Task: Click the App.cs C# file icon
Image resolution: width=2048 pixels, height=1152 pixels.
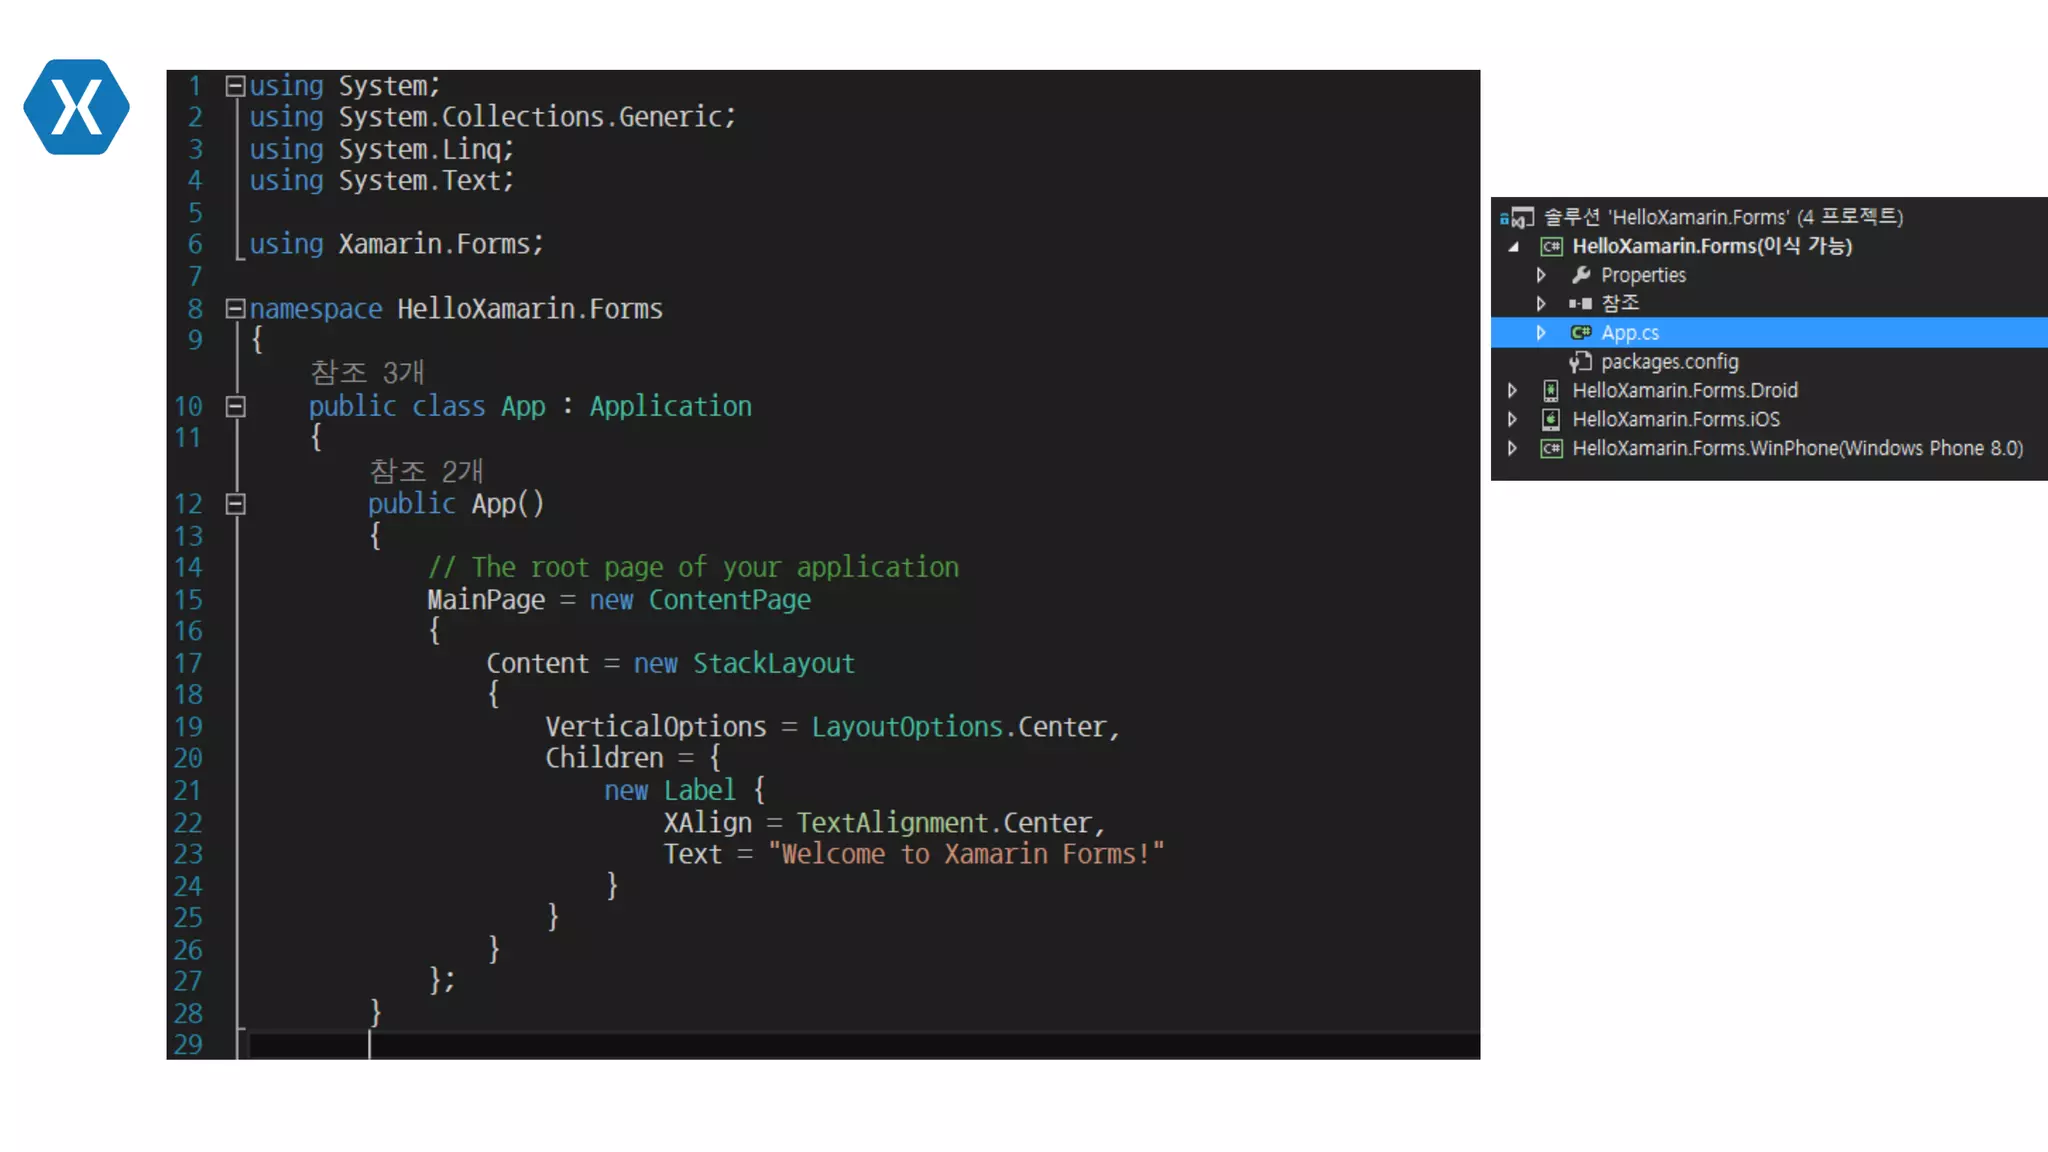Action: [1581, 333]
